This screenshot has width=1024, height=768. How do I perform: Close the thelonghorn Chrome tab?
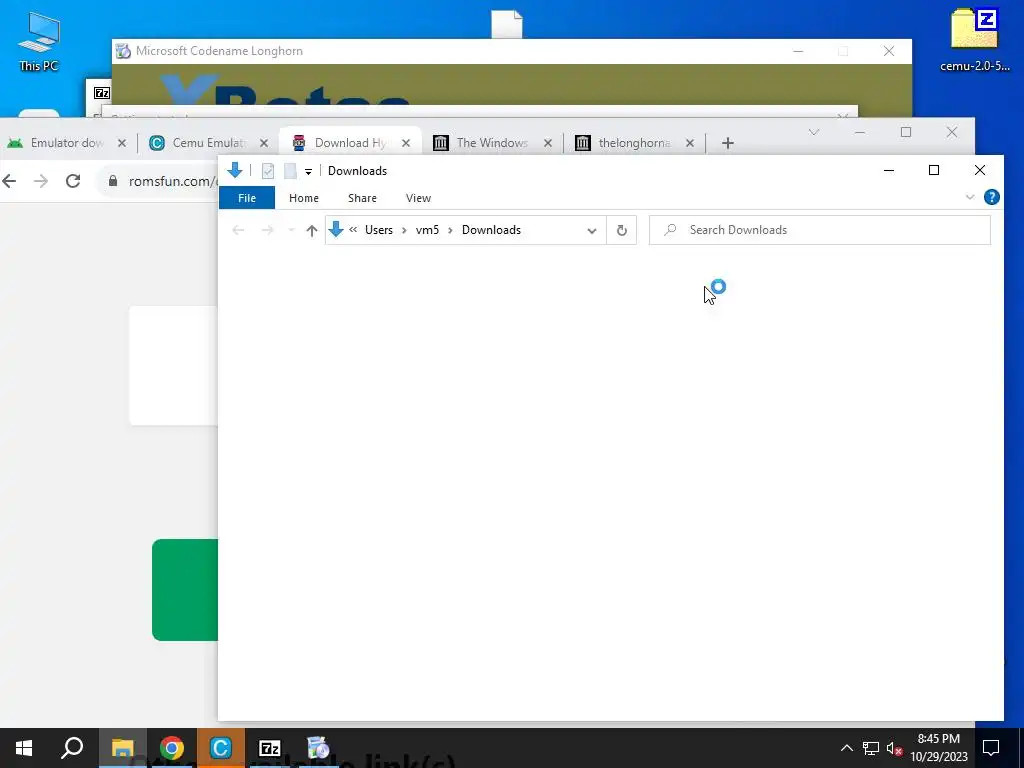click(690, 143)
